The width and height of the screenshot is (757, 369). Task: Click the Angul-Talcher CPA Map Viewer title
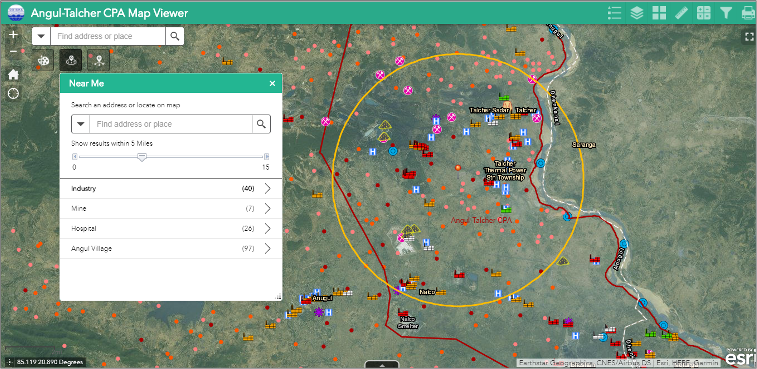tap(110, 13)
